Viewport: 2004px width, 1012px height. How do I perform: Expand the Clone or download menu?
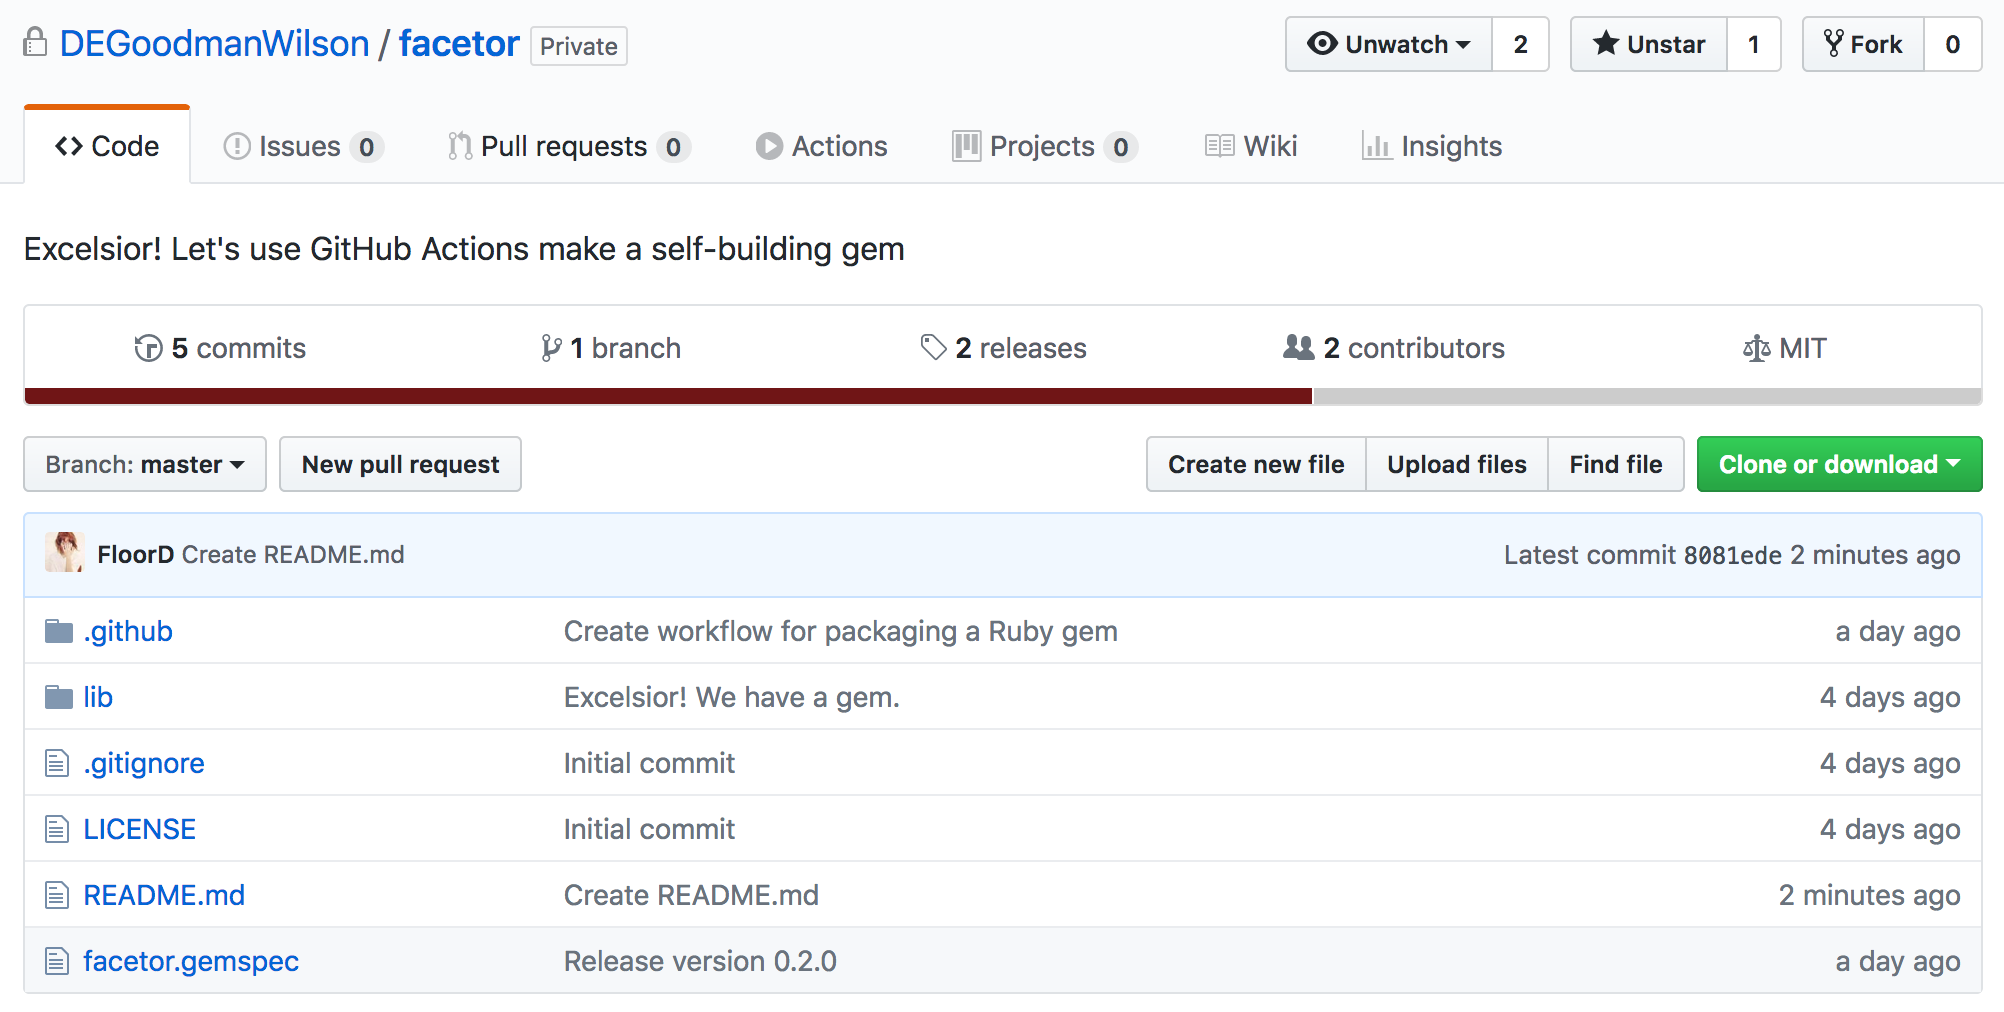coord(1838,465)
